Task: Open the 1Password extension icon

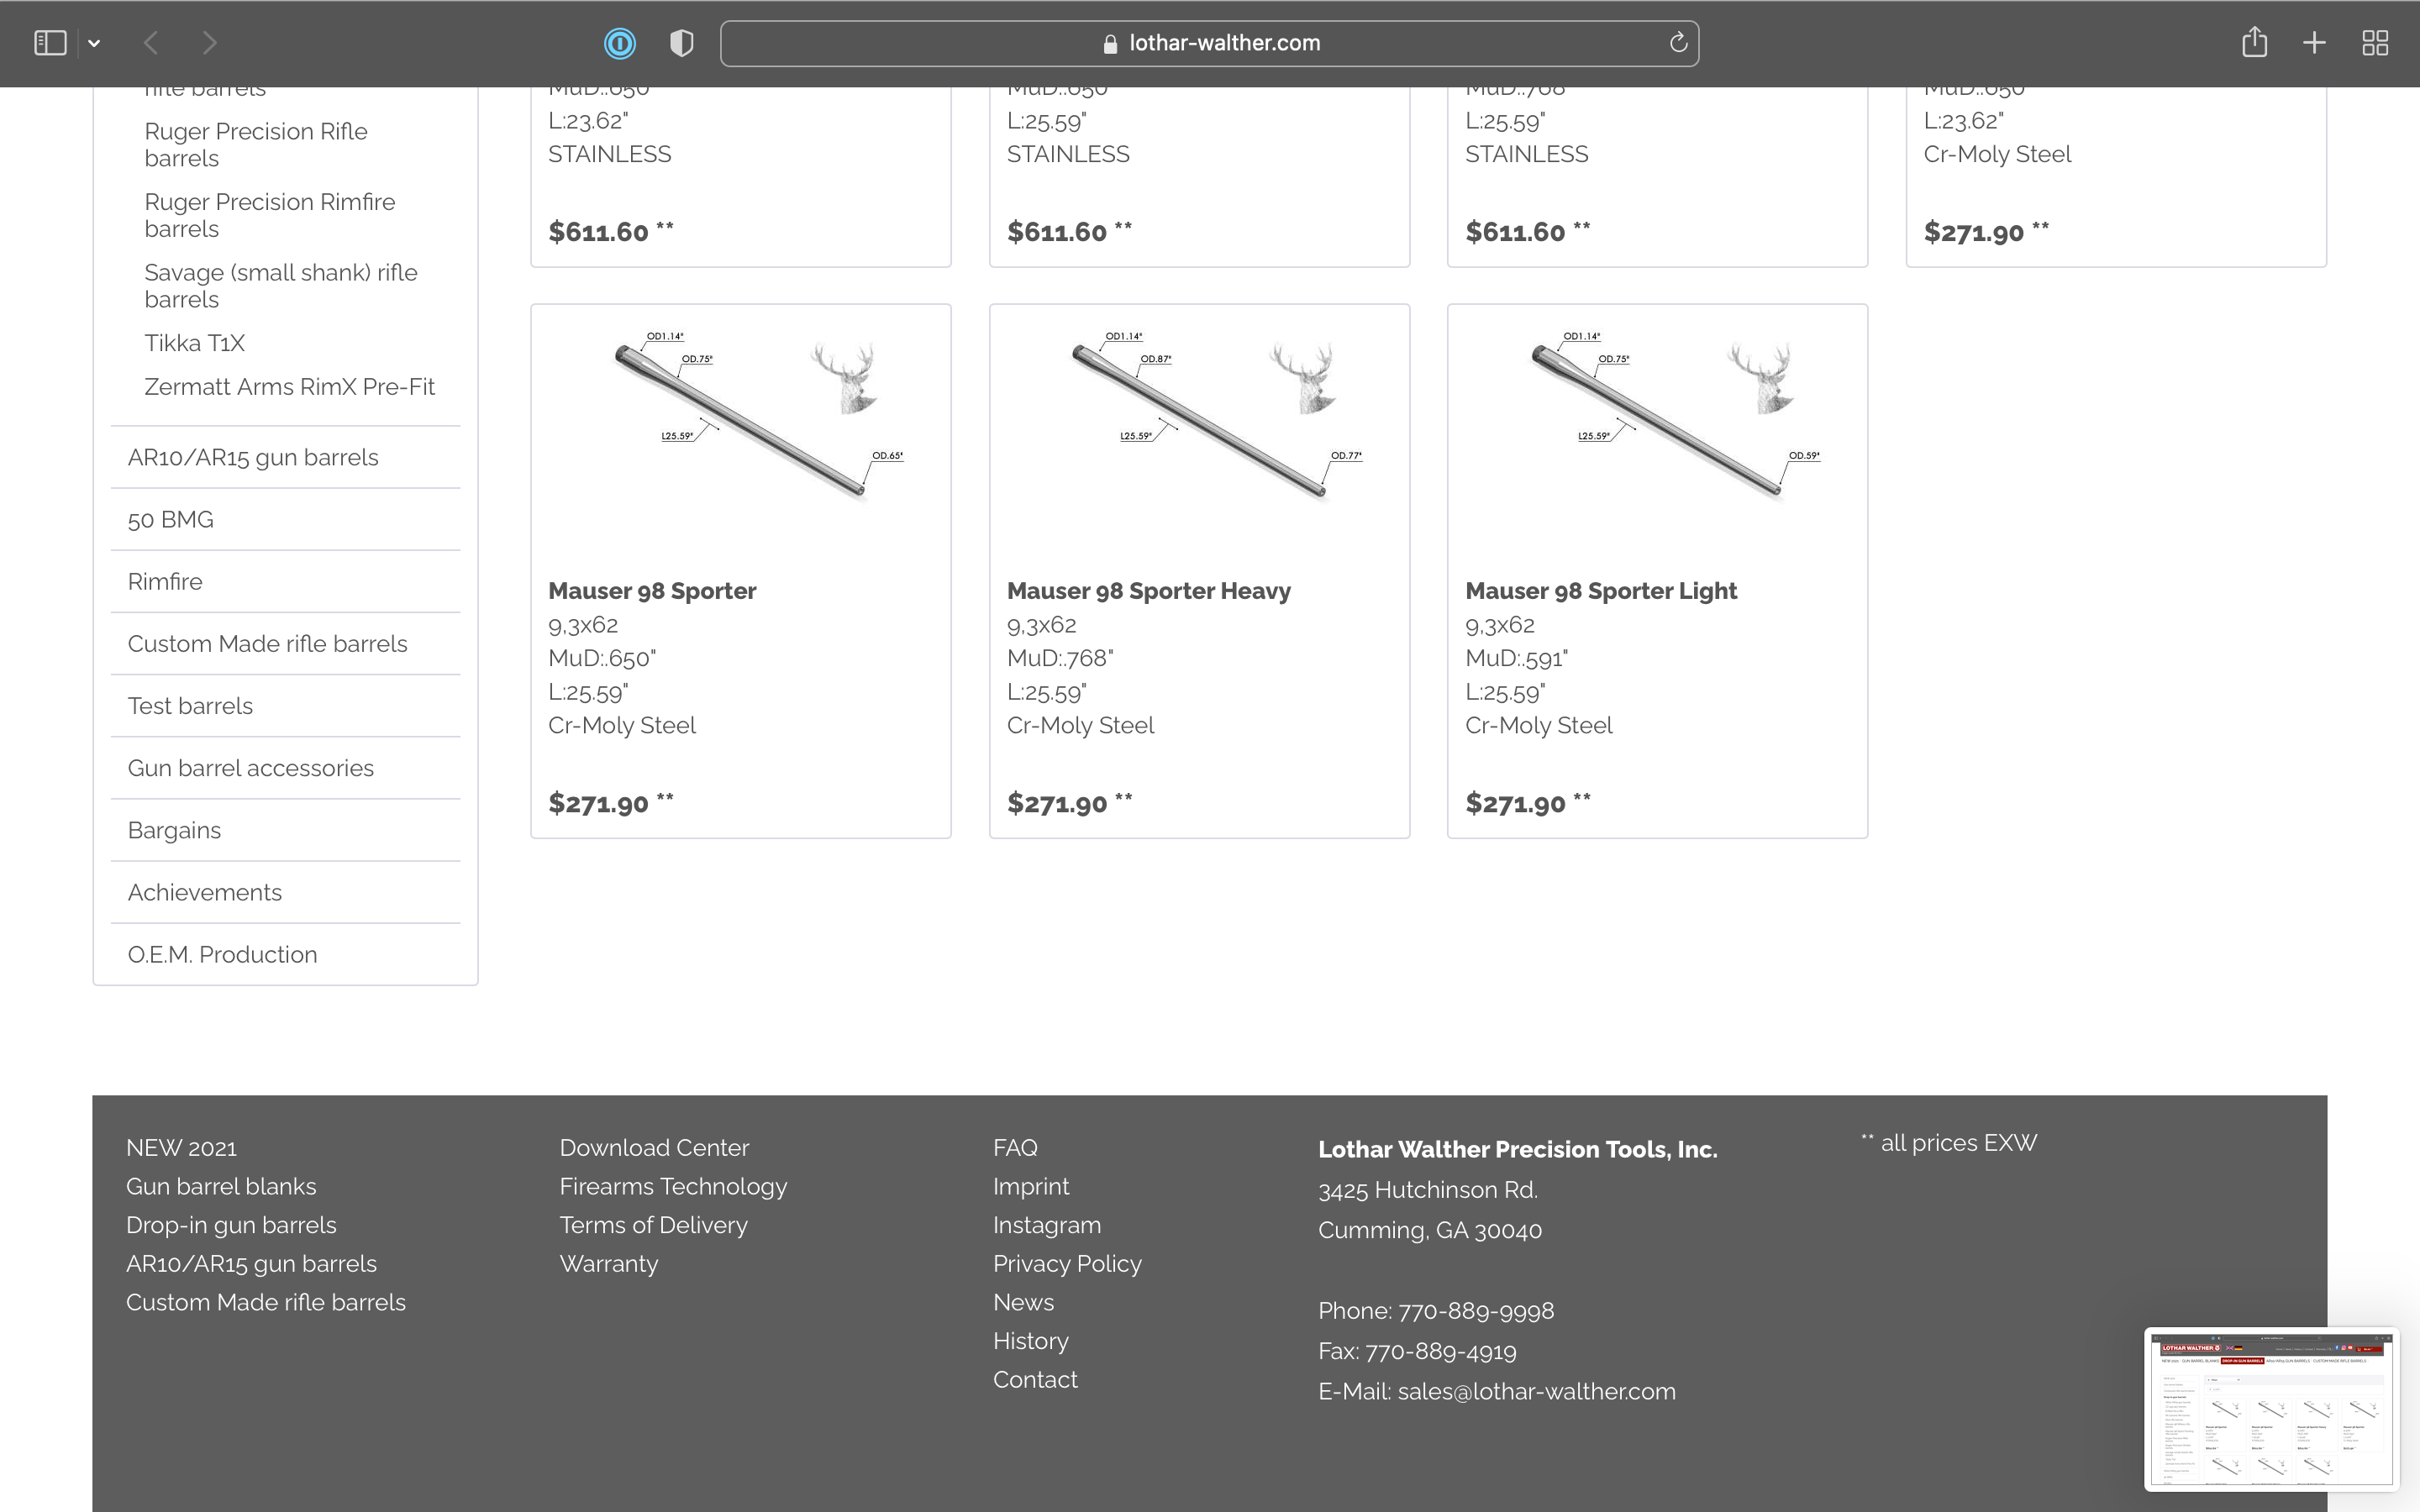Action: coord(619,43)
